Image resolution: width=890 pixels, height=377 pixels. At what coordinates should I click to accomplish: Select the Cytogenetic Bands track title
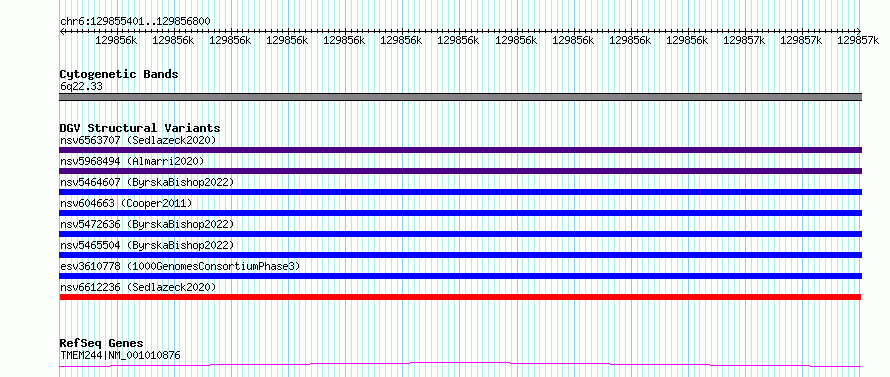(119, 74)
